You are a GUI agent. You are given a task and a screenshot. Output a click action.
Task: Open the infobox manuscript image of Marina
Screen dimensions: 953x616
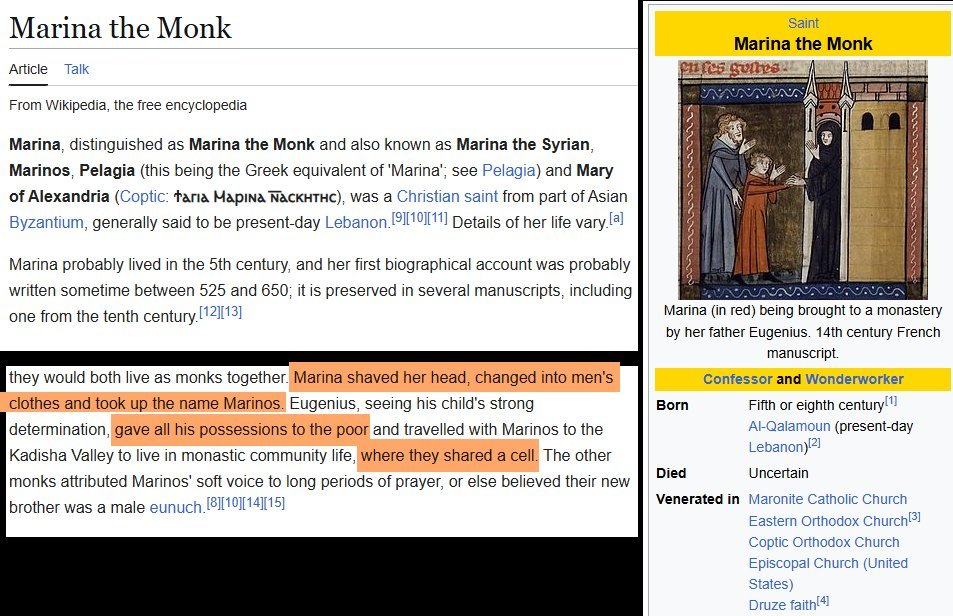[x=803, y=179]
